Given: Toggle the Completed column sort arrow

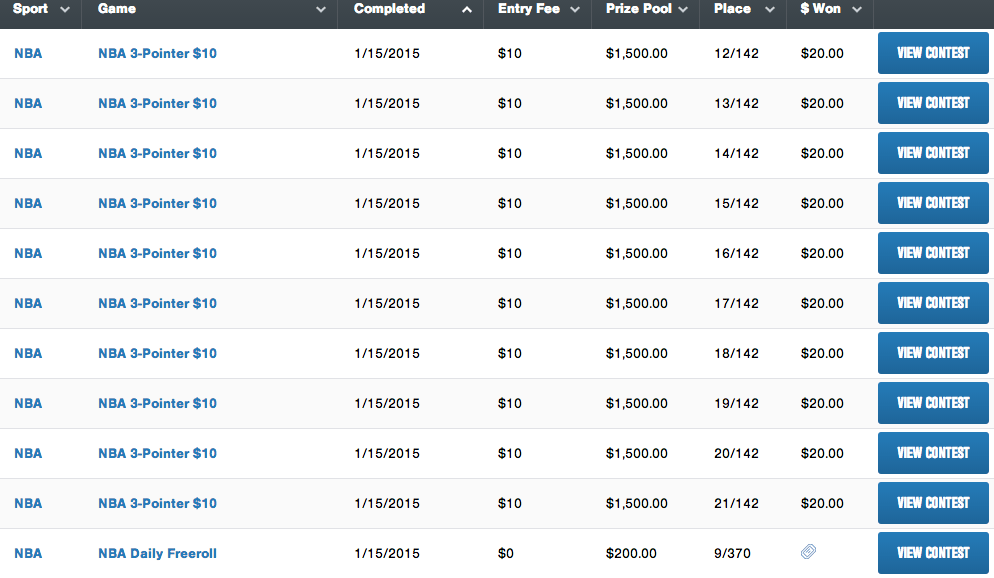Looking at the screenshot, I should click(x=467, y=10).
